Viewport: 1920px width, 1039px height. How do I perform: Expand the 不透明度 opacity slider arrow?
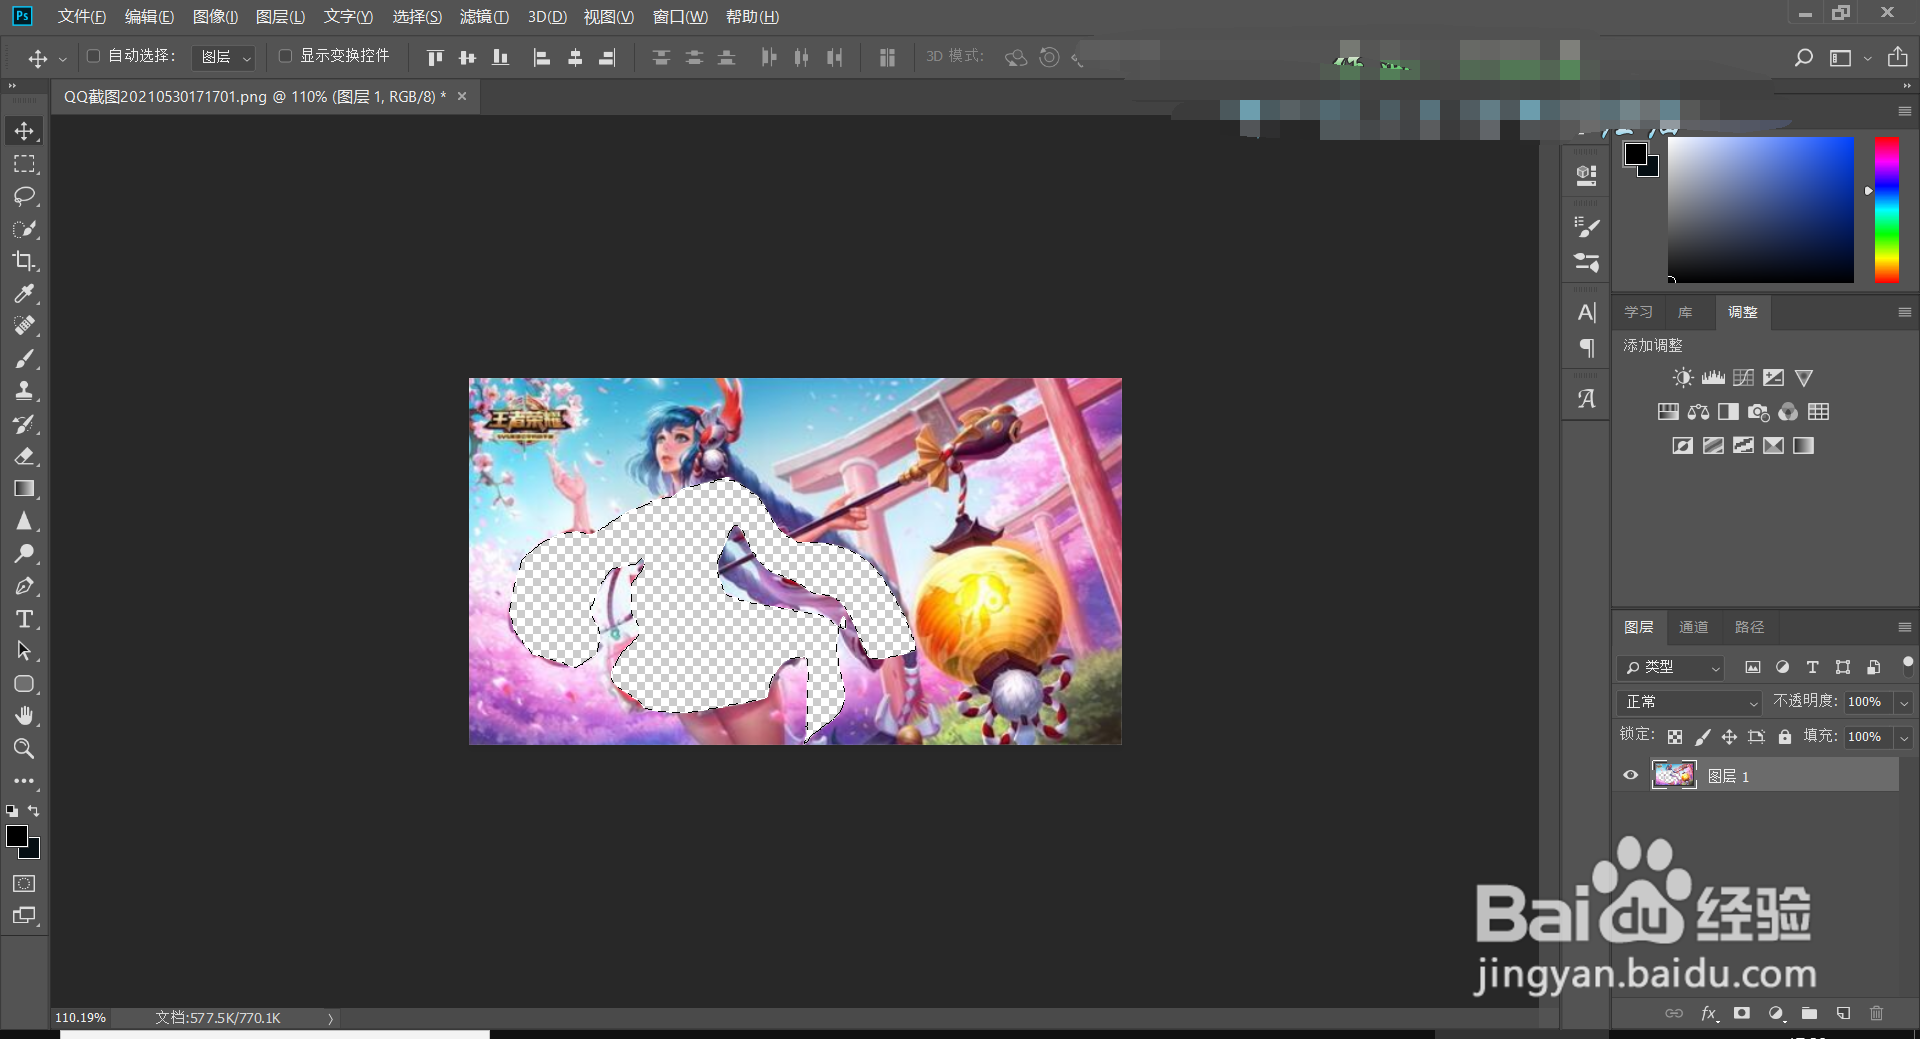coord(1904,702)
